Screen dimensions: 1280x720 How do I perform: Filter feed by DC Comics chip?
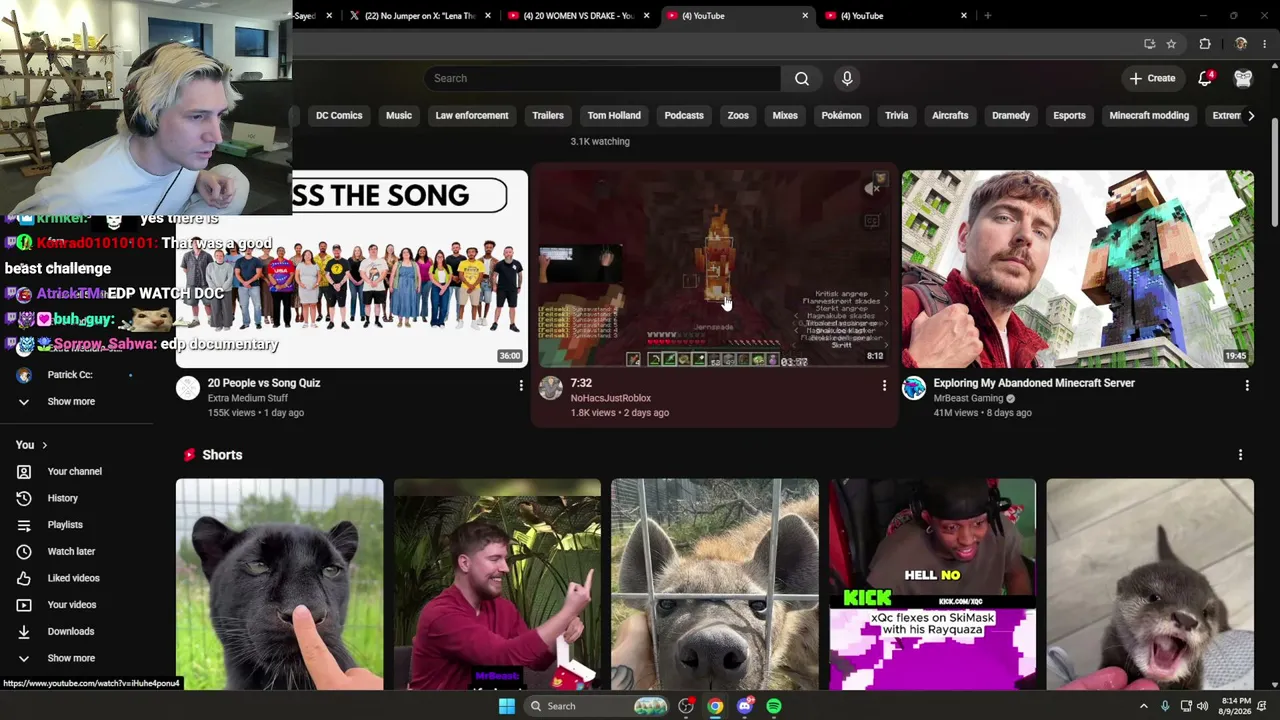click(x=339, y=115)
